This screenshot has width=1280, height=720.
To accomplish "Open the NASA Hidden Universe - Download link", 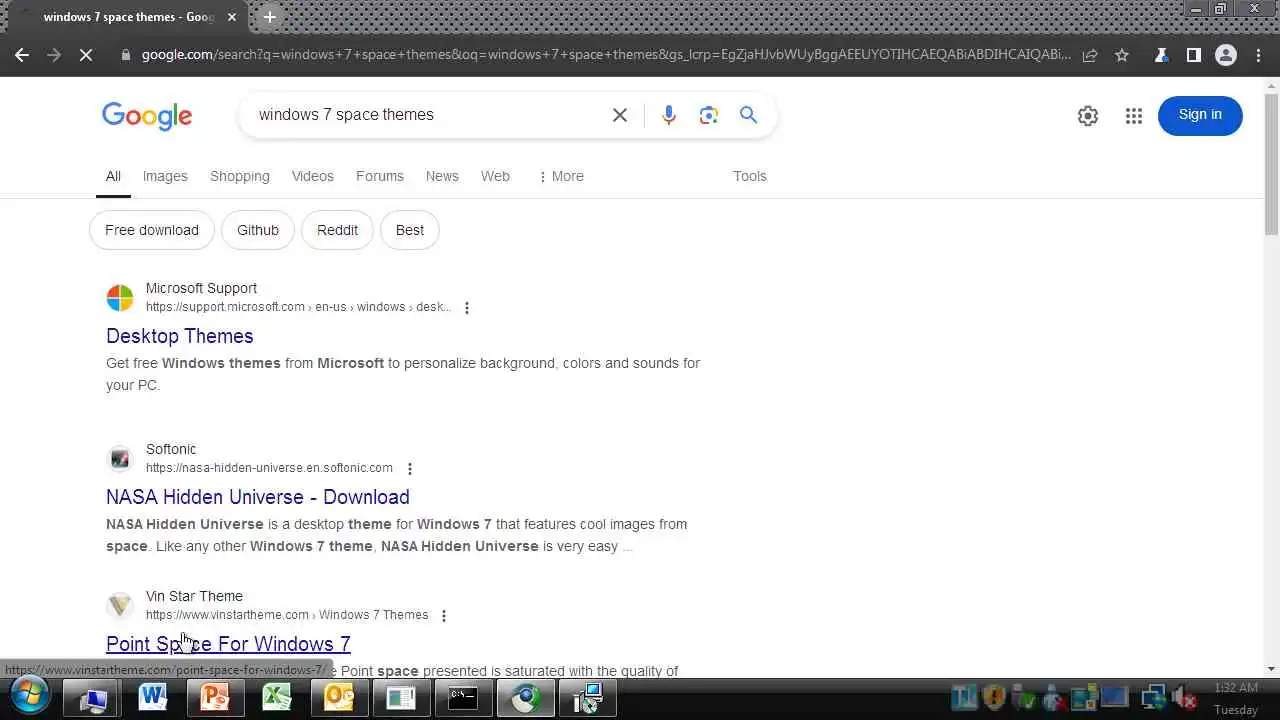I will (x=258, y=497).
